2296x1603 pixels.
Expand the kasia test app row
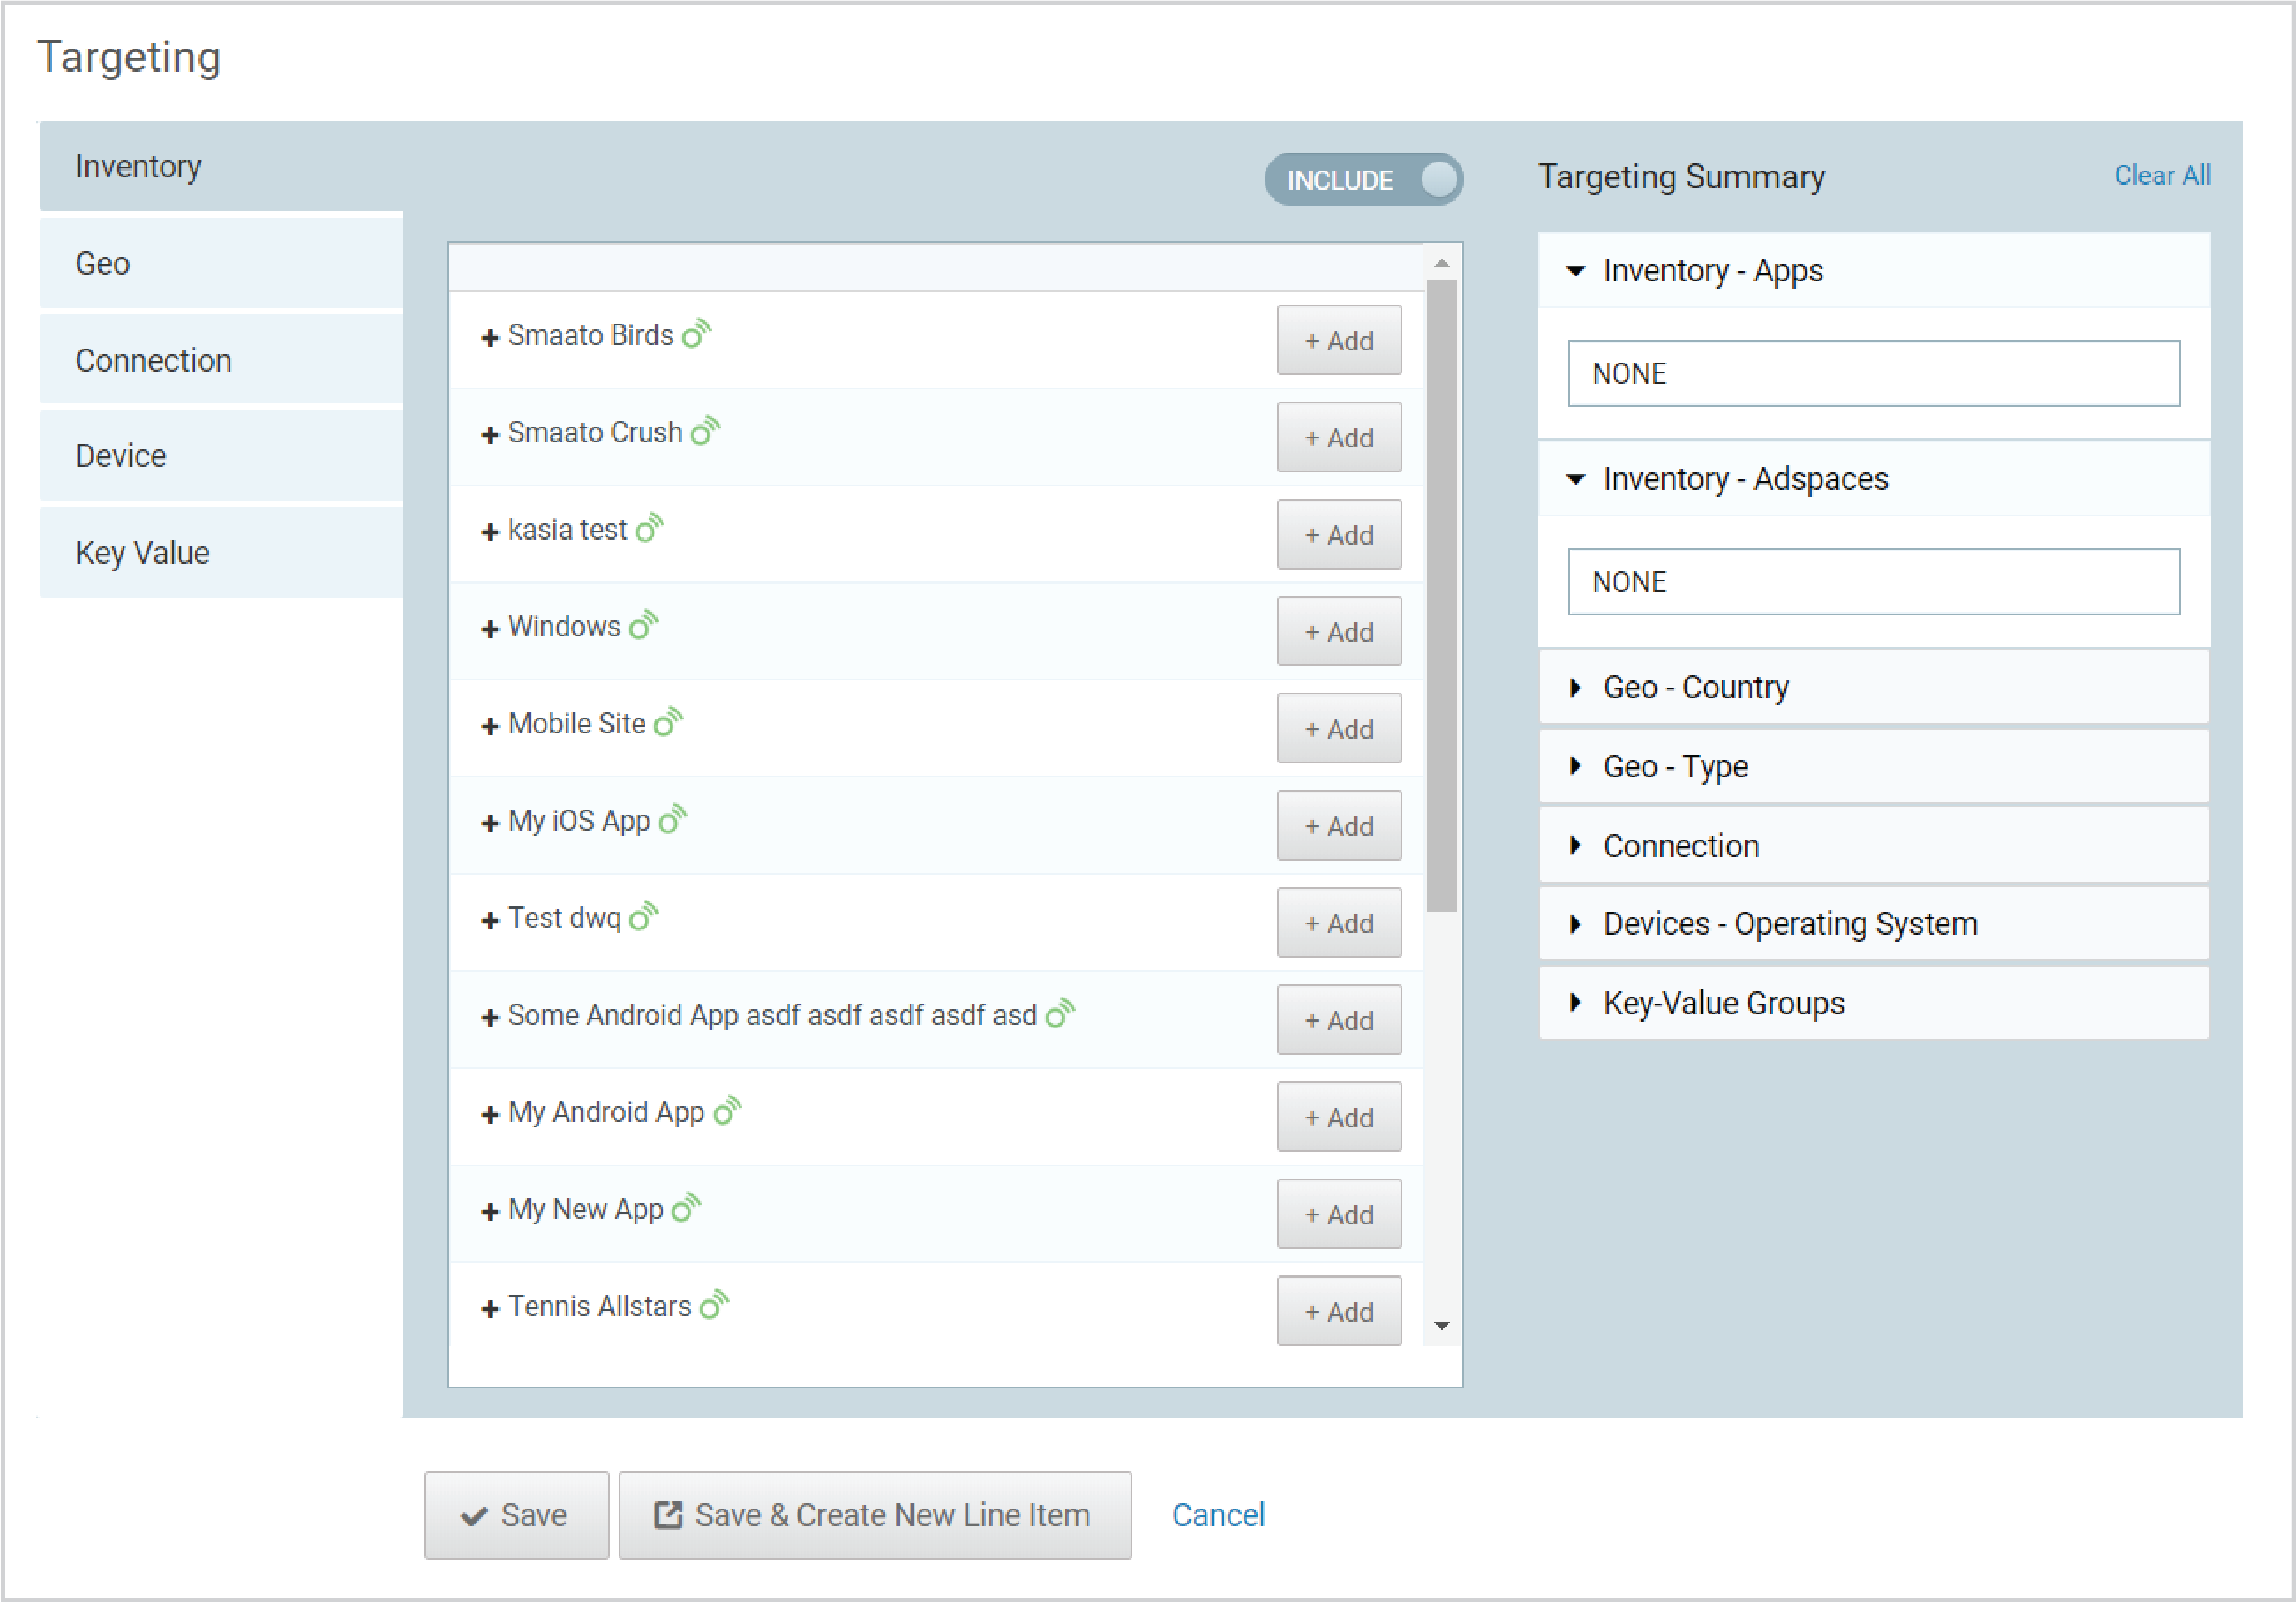click(x=490, y=532)
